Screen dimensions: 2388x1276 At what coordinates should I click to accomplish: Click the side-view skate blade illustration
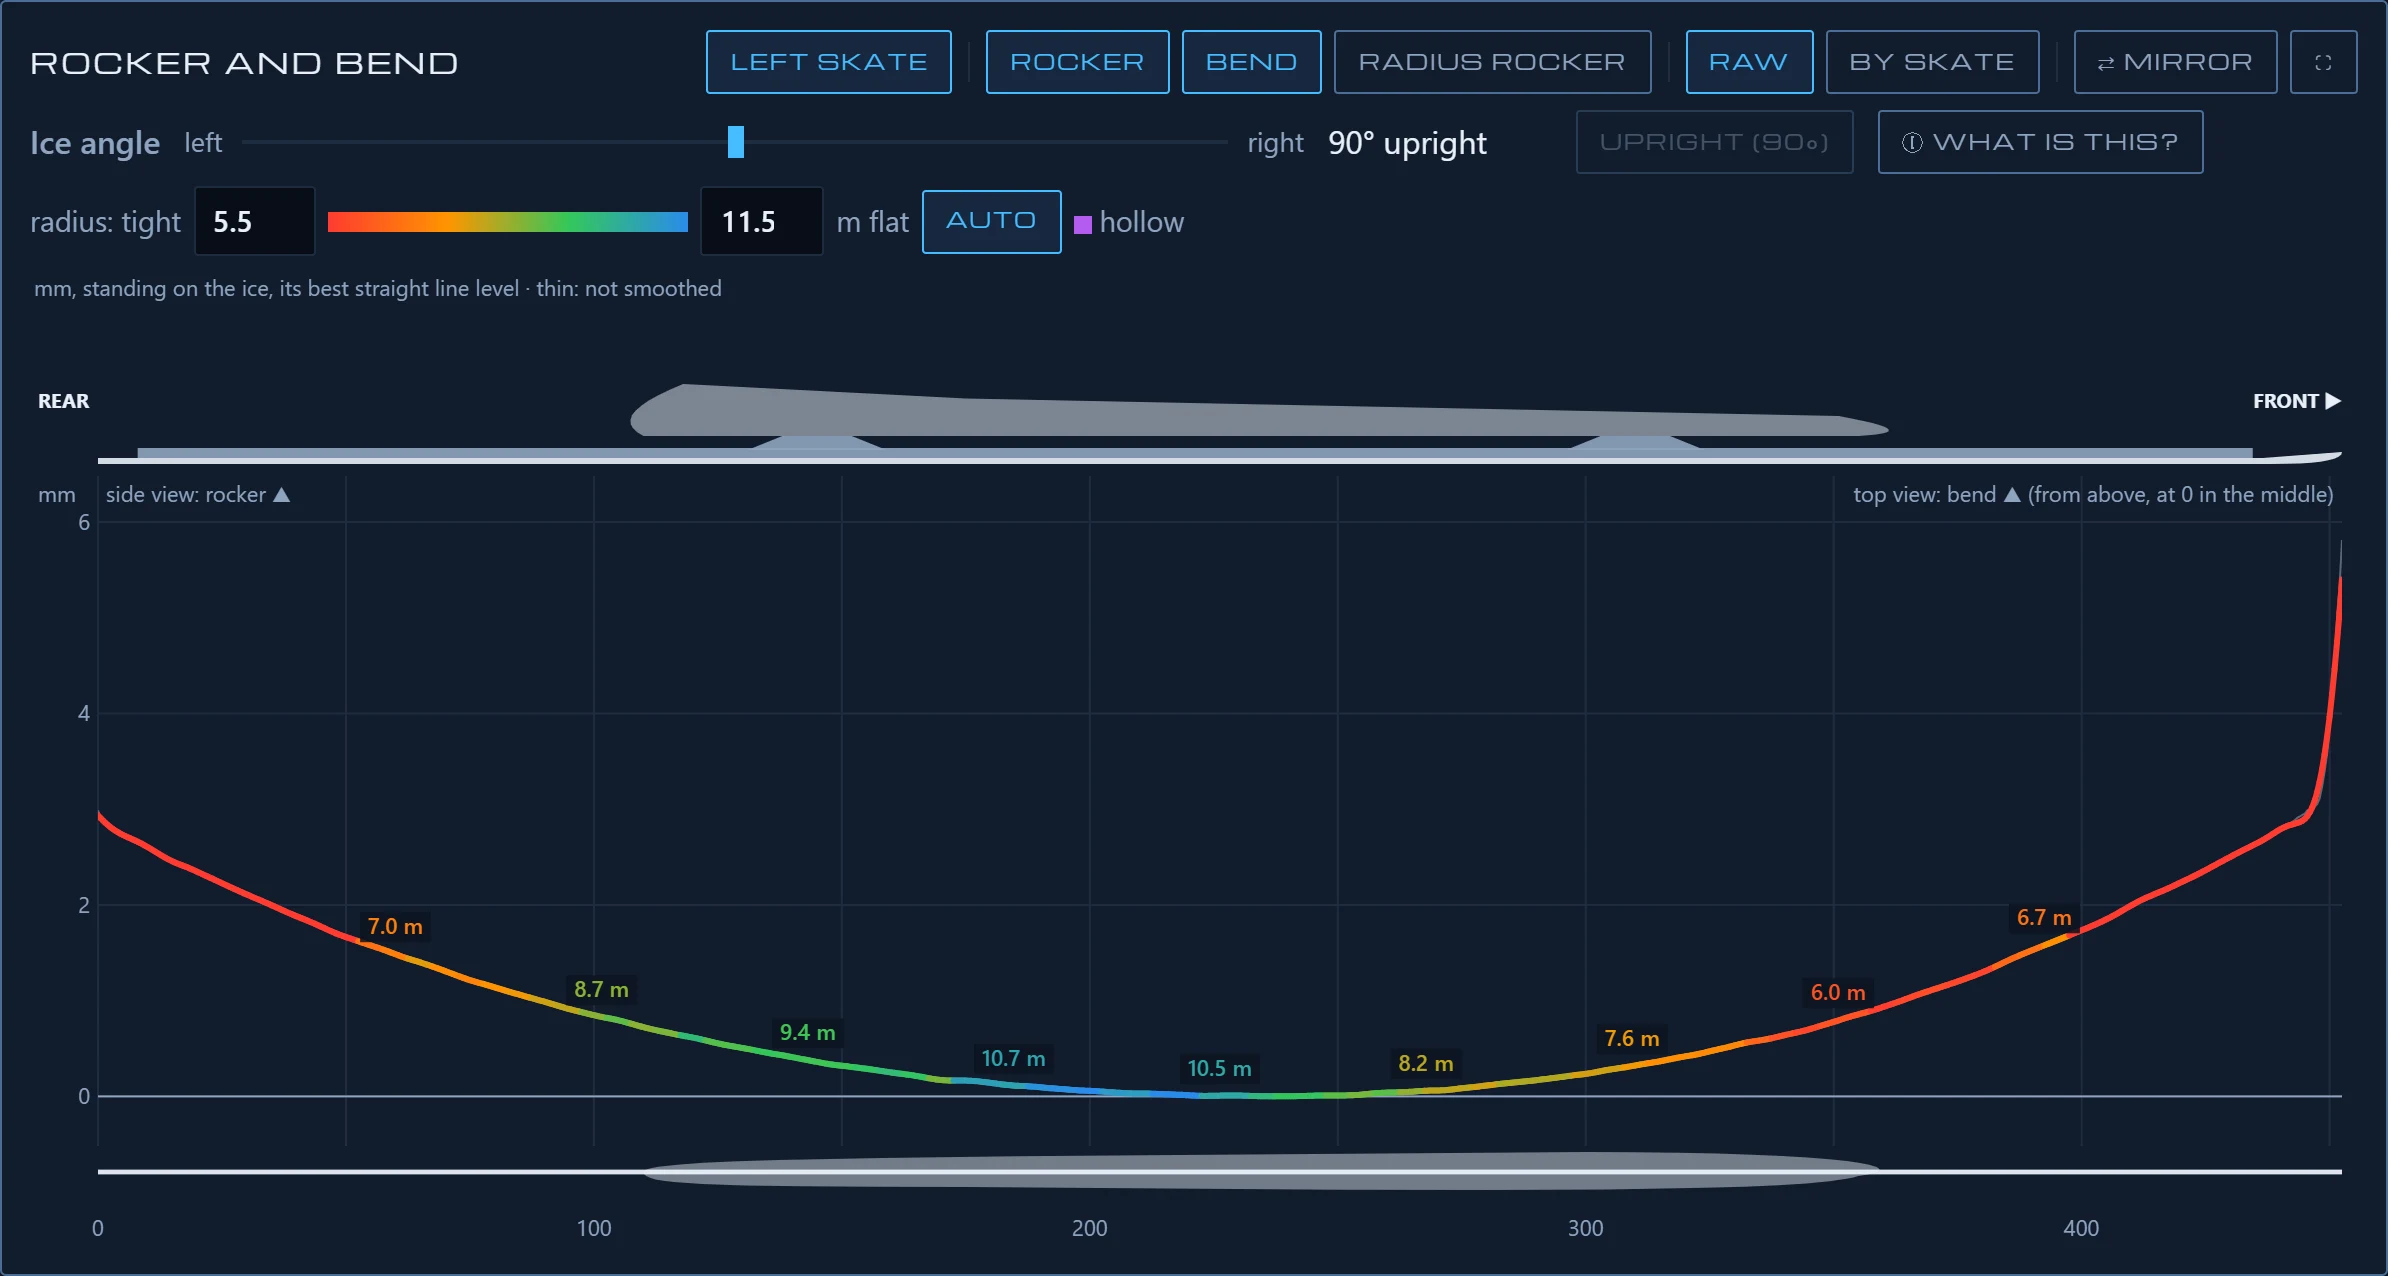click(1219, 423)
